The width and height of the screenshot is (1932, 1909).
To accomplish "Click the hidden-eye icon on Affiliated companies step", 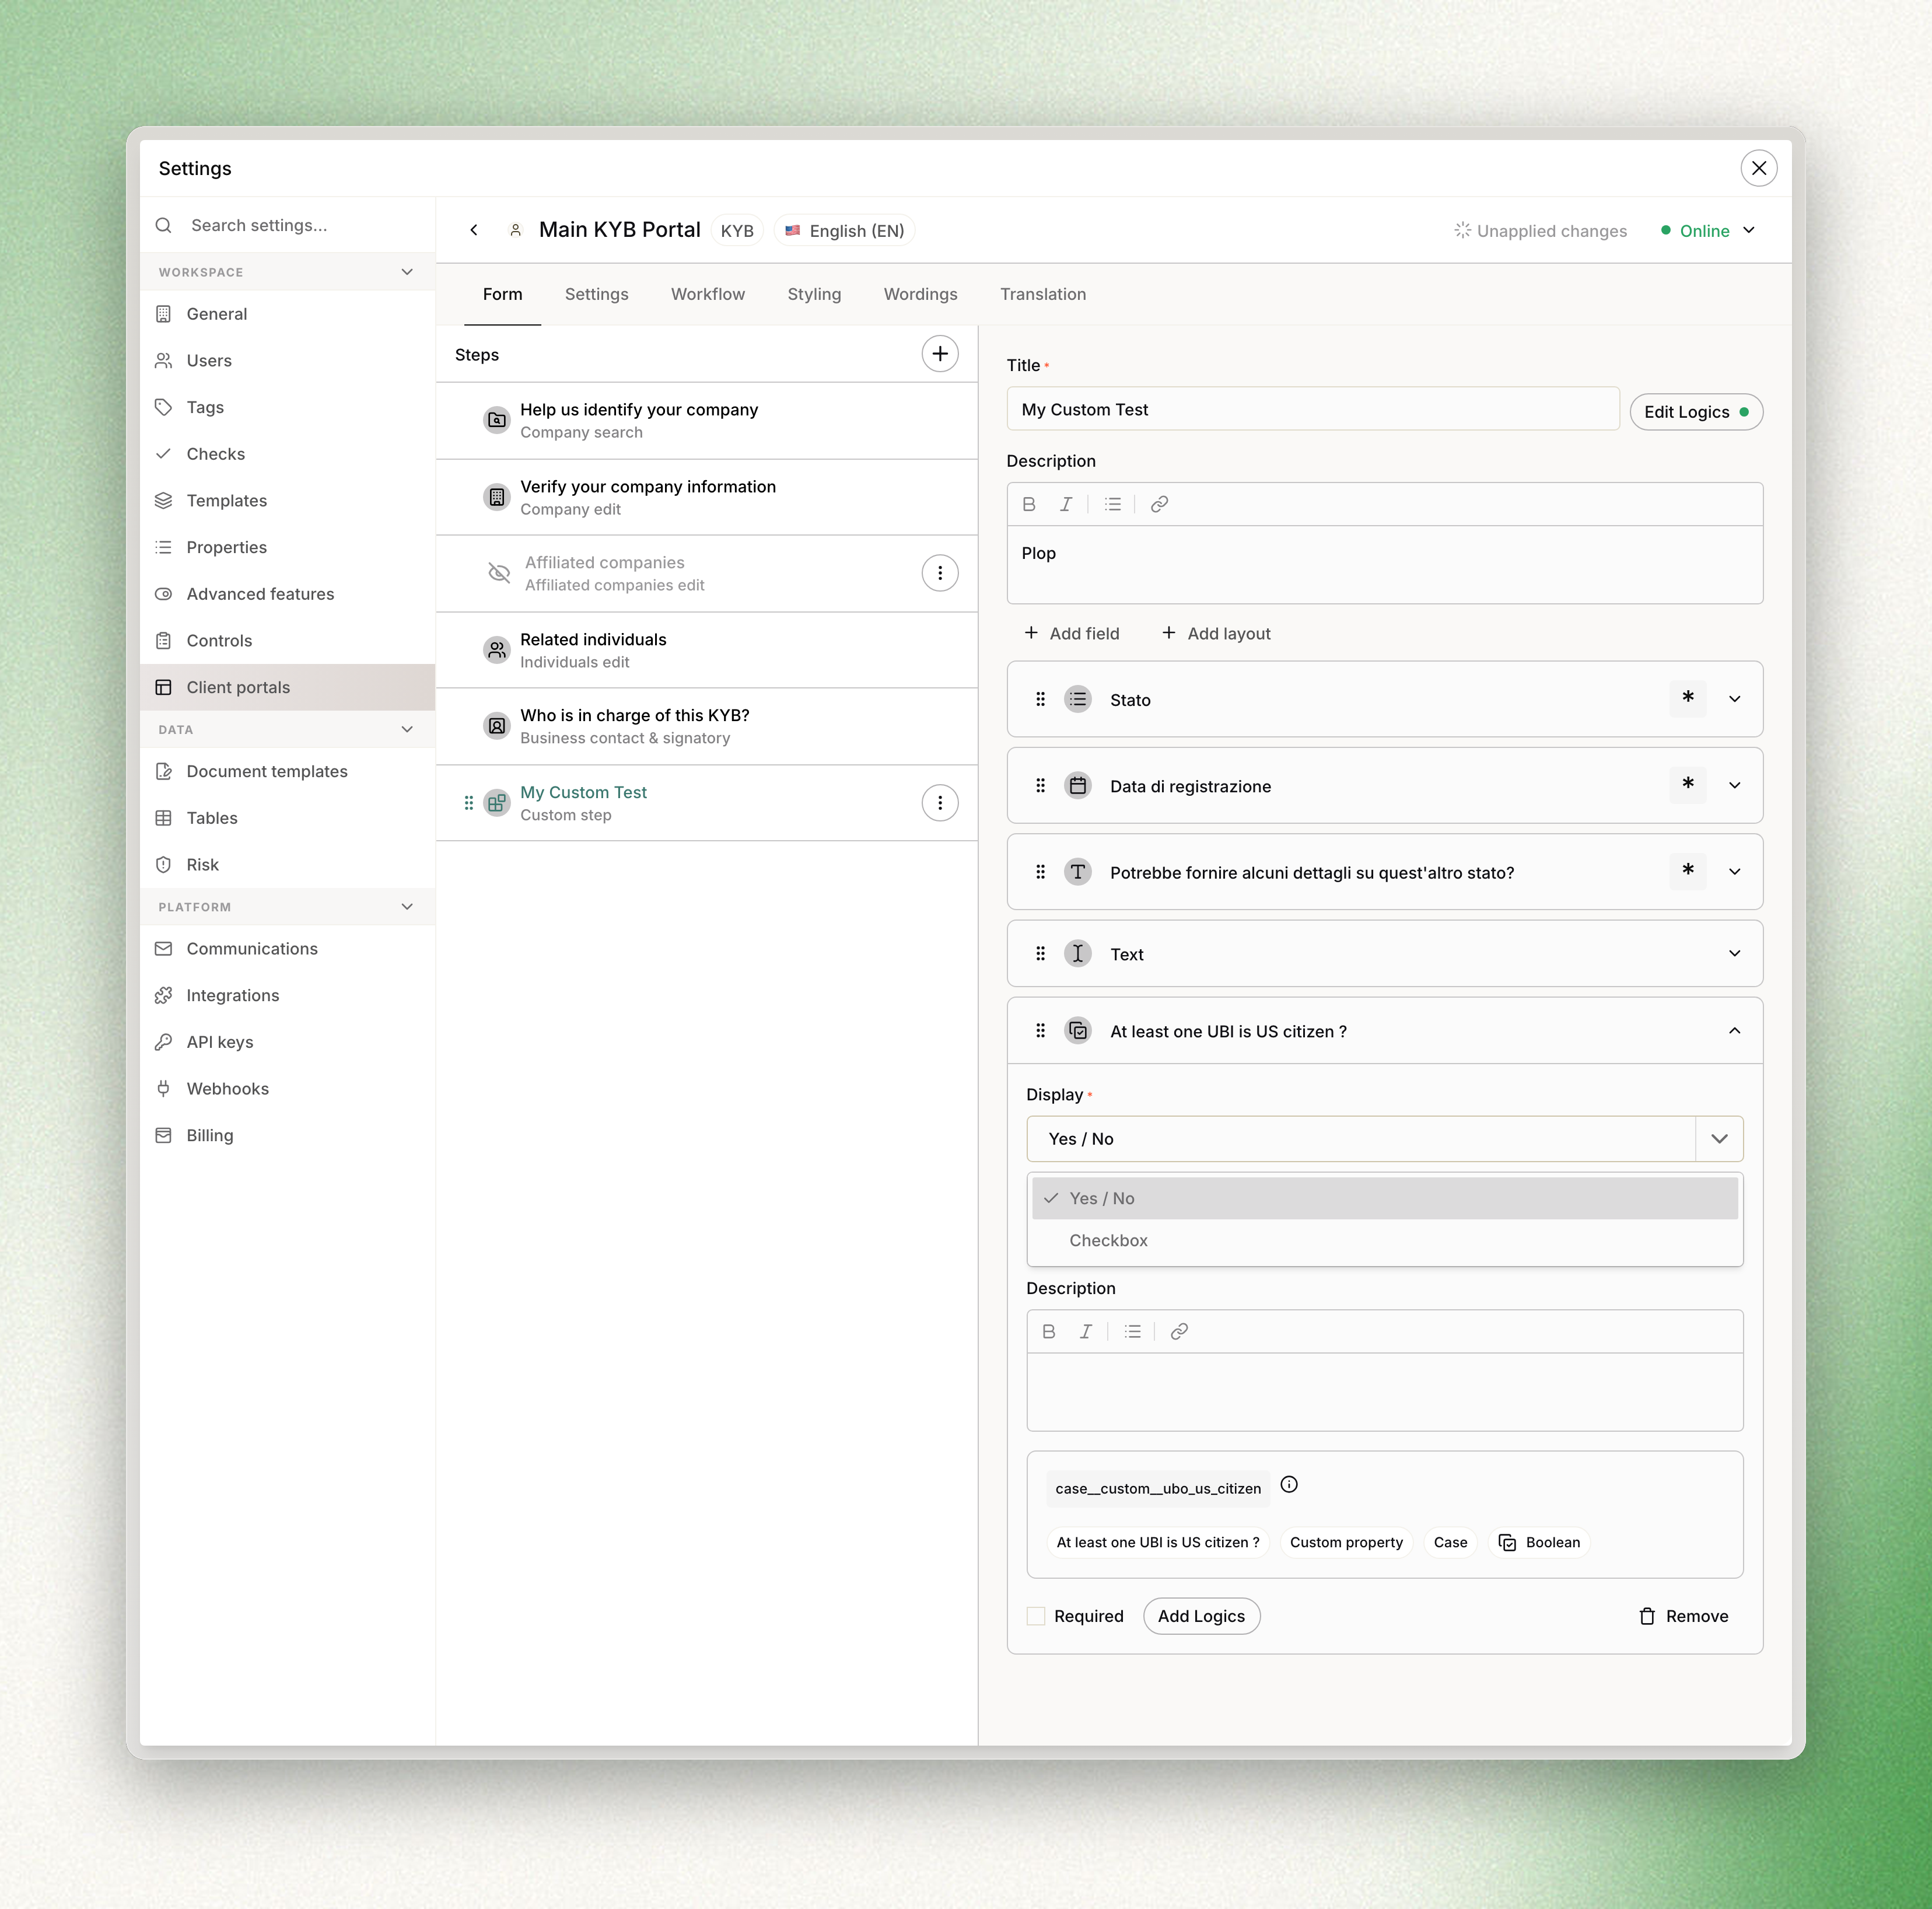I will pos(499,573).
